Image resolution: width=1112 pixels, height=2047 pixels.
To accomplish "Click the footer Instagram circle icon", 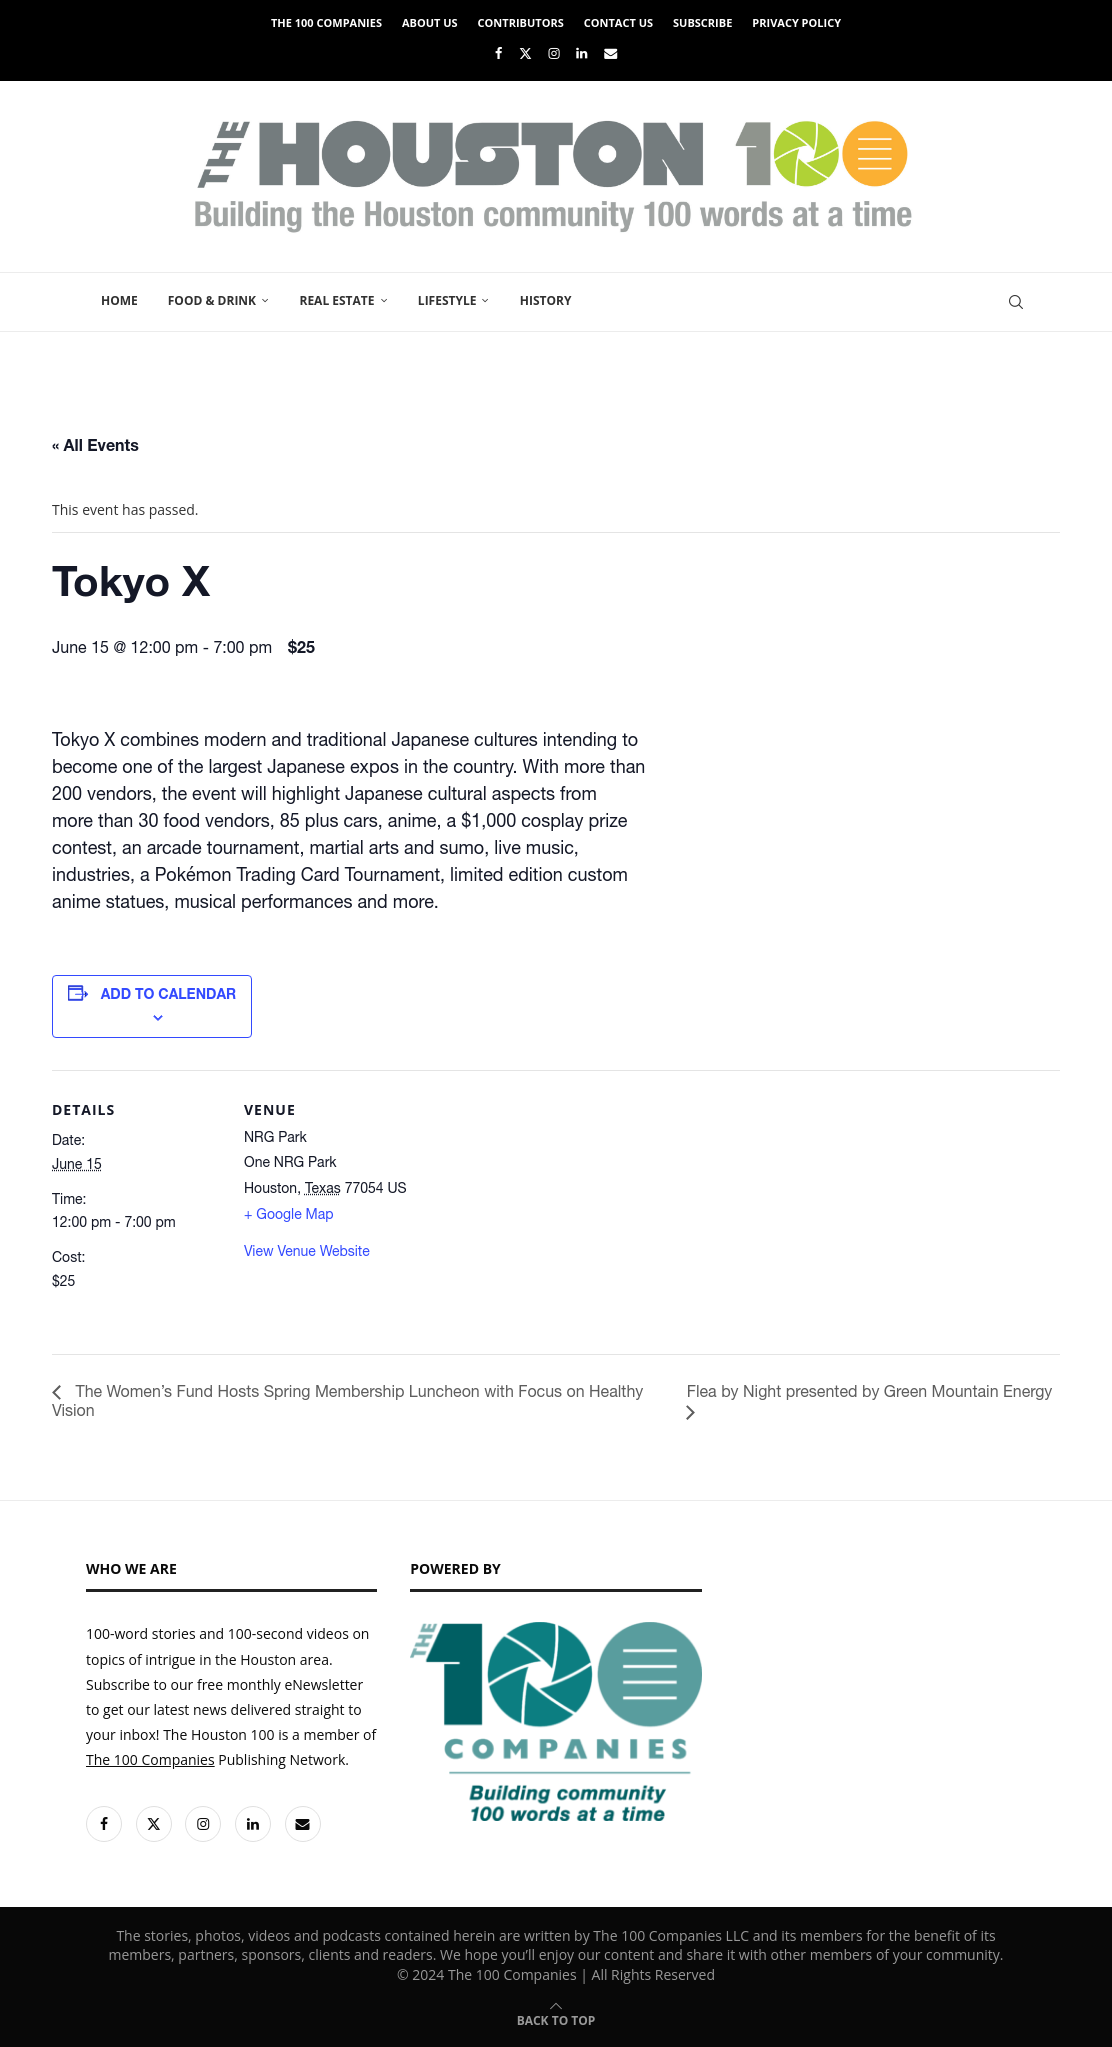I will click(203, 1824).
